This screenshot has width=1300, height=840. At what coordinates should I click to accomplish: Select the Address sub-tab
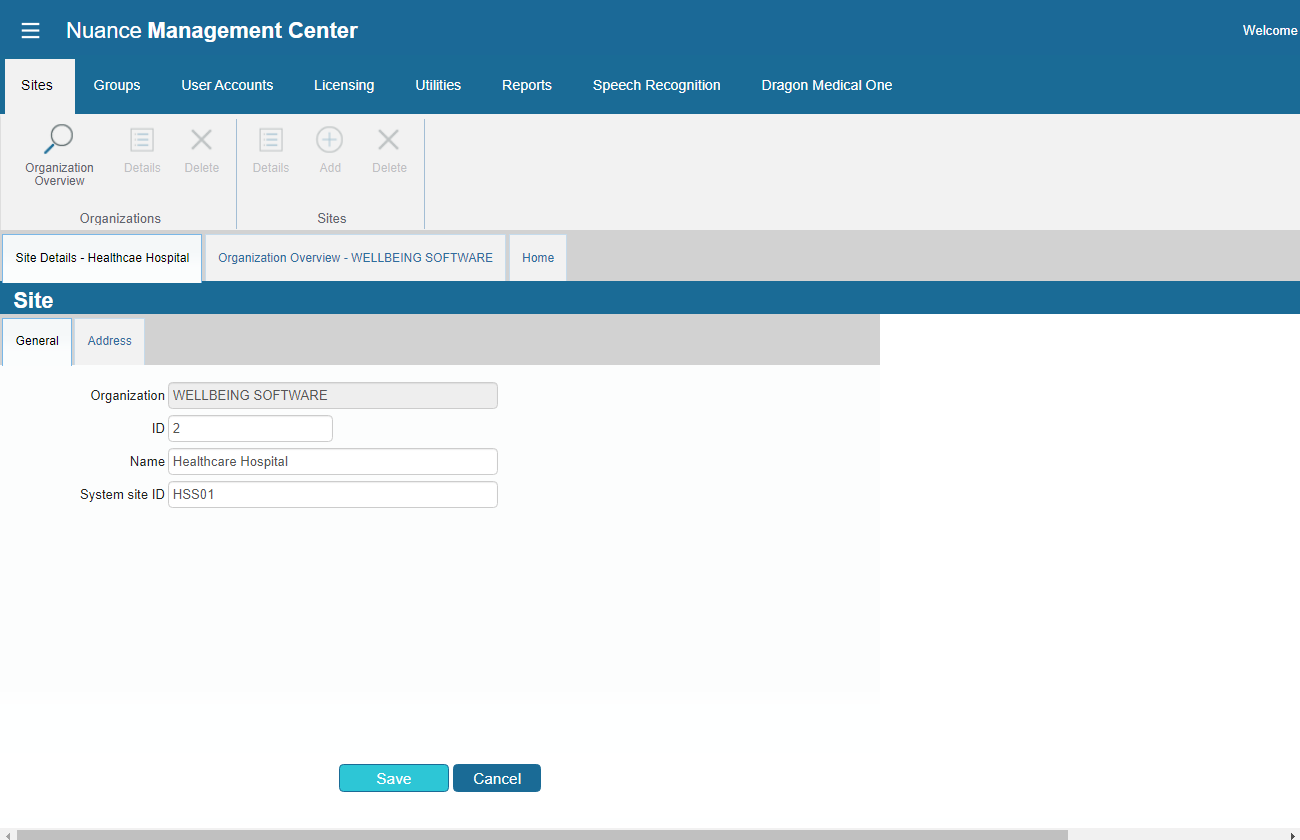pos(110,341)
